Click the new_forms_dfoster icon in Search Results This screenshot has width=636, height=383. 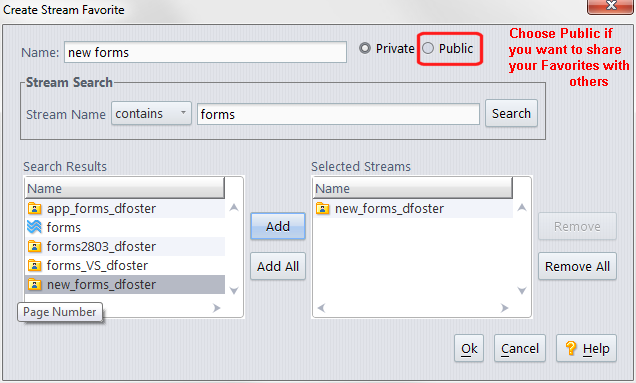(x=34, y=284)
